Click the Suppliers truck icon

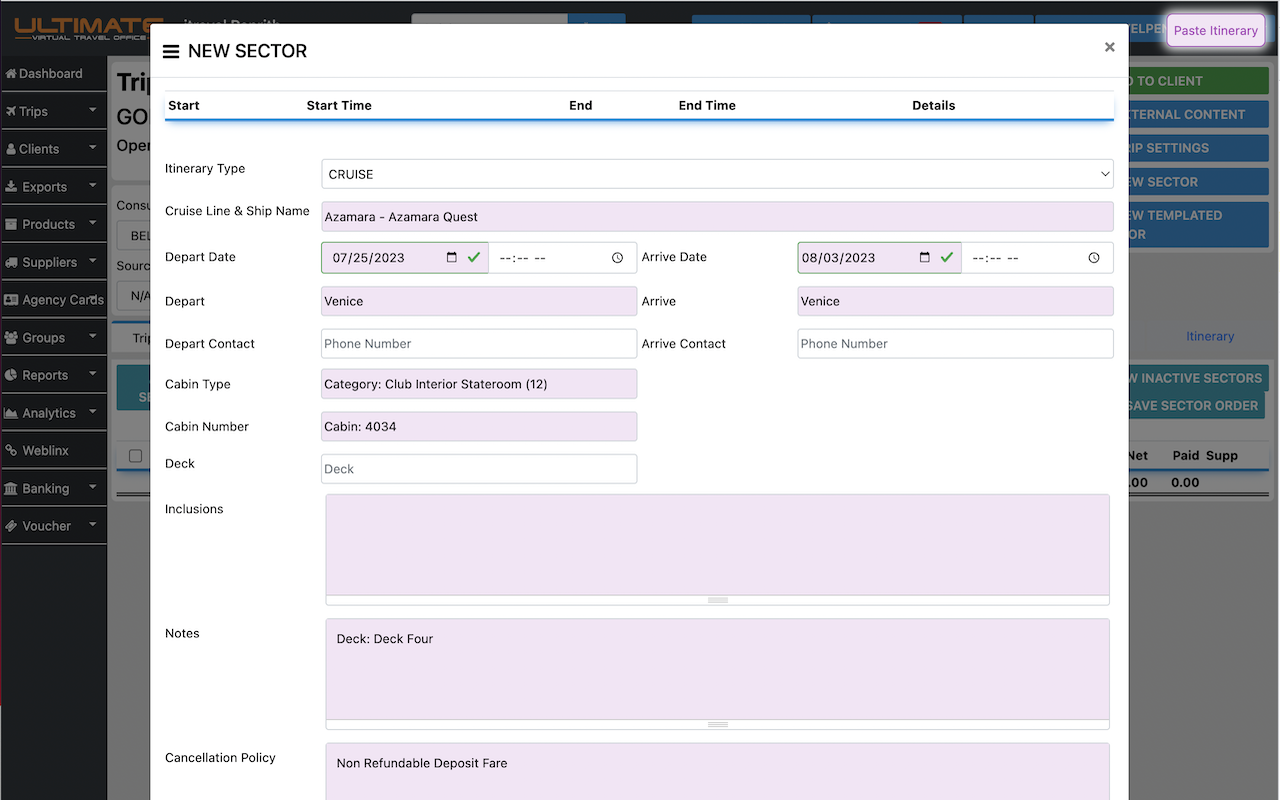(x=11, y=262)
